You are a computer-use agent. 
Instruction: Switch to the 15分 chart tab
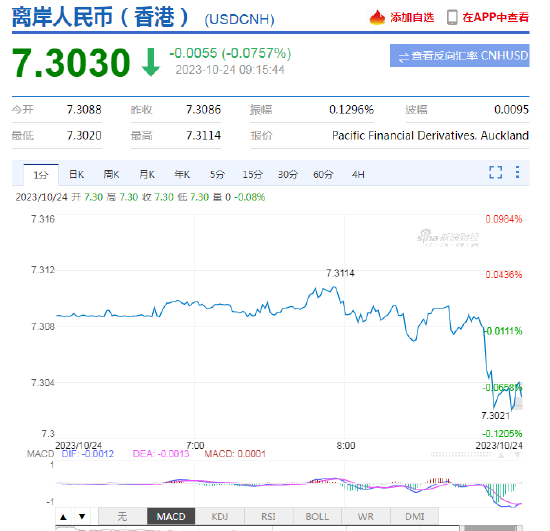coord(253,174)
